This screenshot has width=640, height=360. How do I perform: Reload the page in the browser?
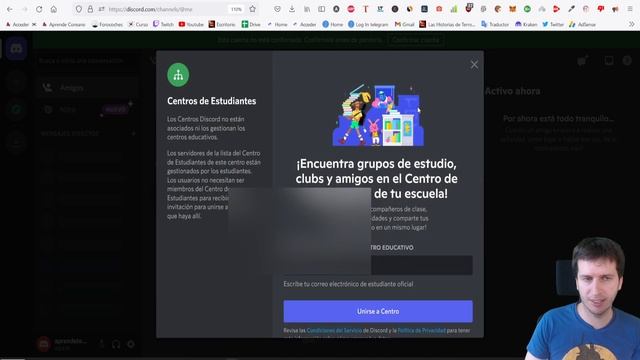point(39,9)
